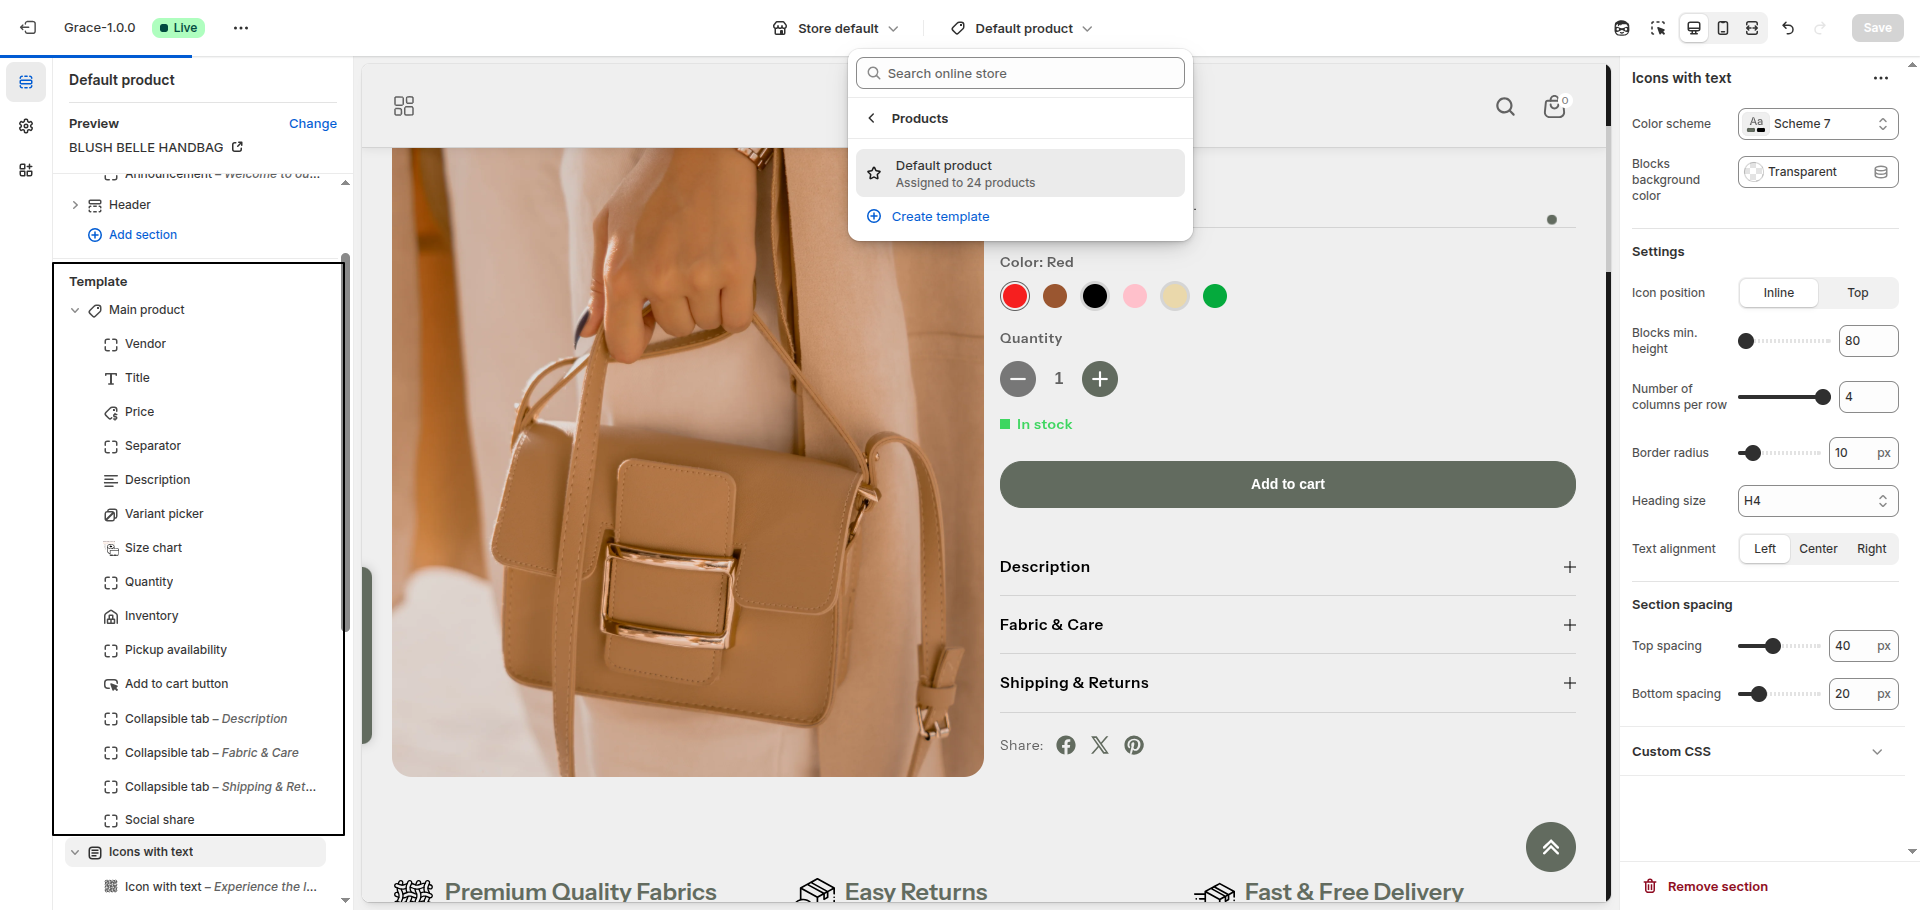Open Heading size H4 dropdown
The image size is (1920, 910).
[x=1818, y=501]
